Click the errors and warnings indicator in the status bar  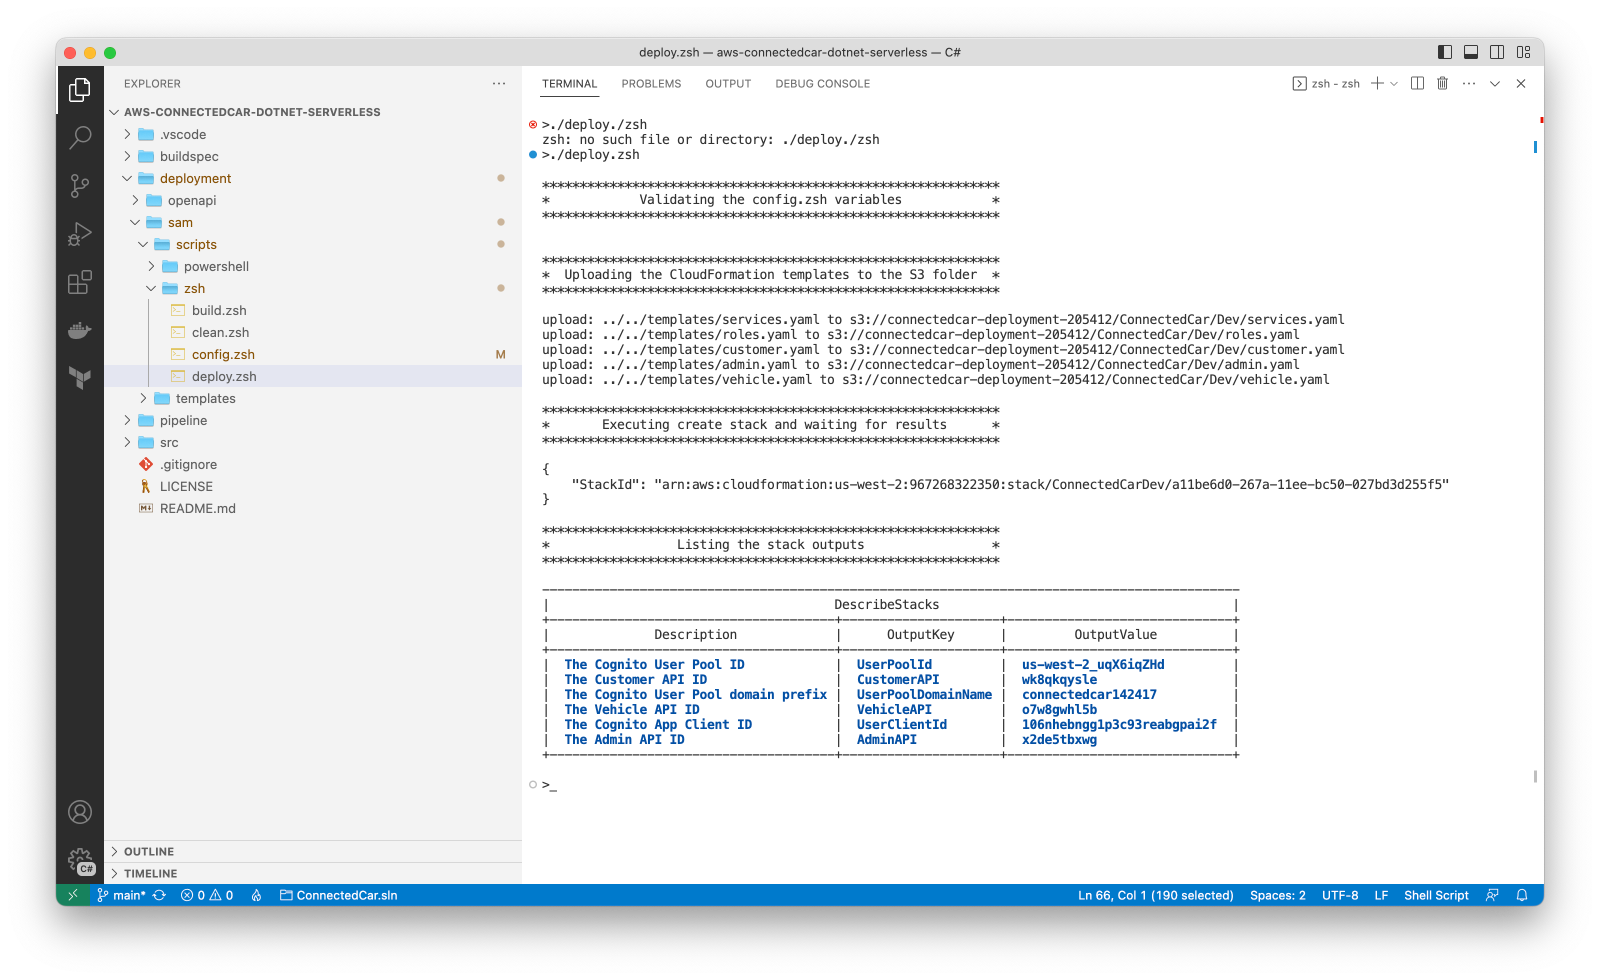[x=207, y=895]
